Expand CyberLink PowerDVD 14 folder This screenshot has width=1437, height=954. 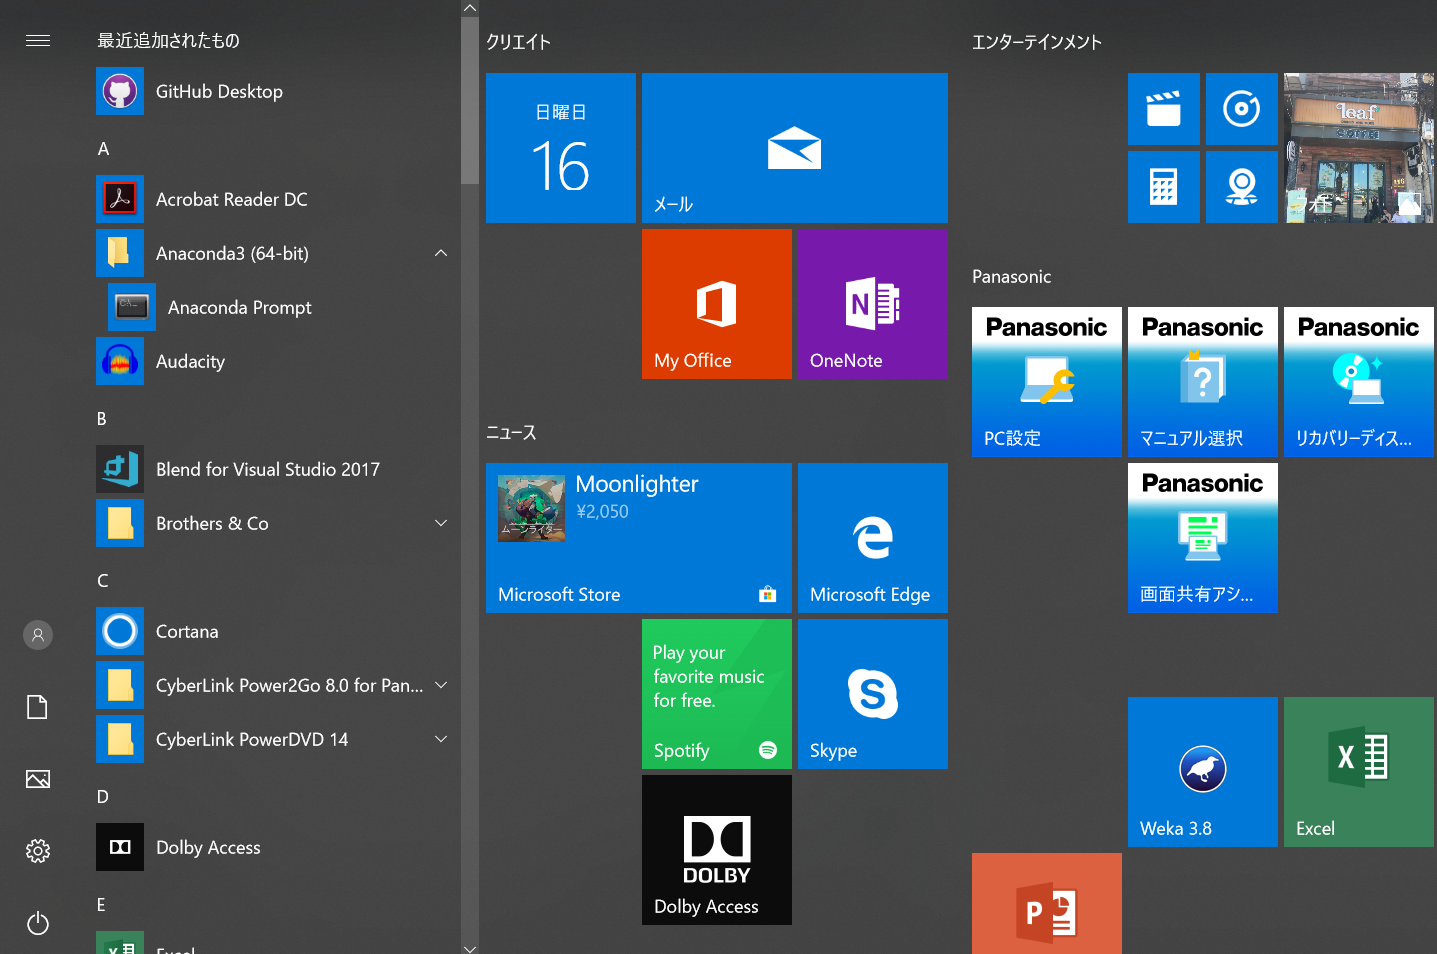[x=441, y=739]
